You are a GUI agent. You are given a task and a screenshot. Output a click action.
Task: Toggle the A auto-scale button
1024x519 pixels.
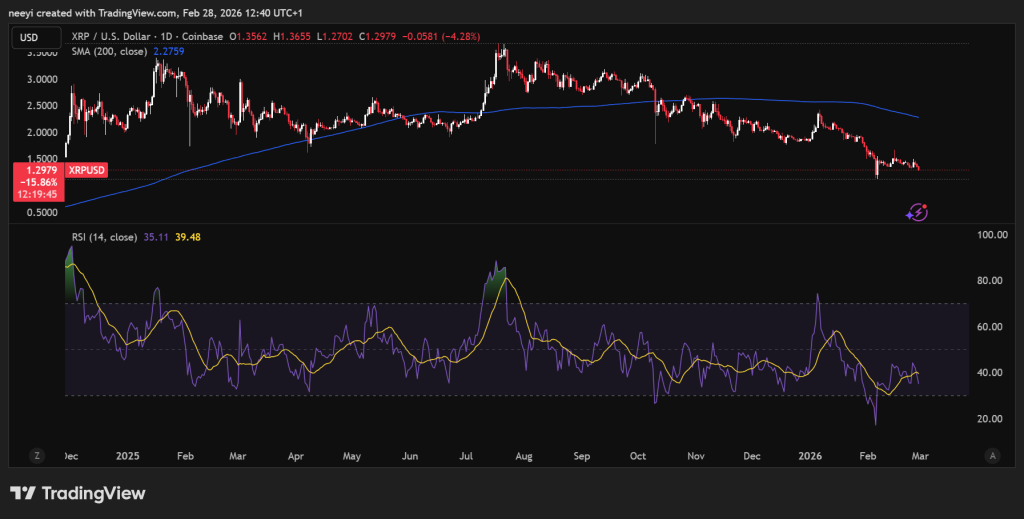pos(991,455)
